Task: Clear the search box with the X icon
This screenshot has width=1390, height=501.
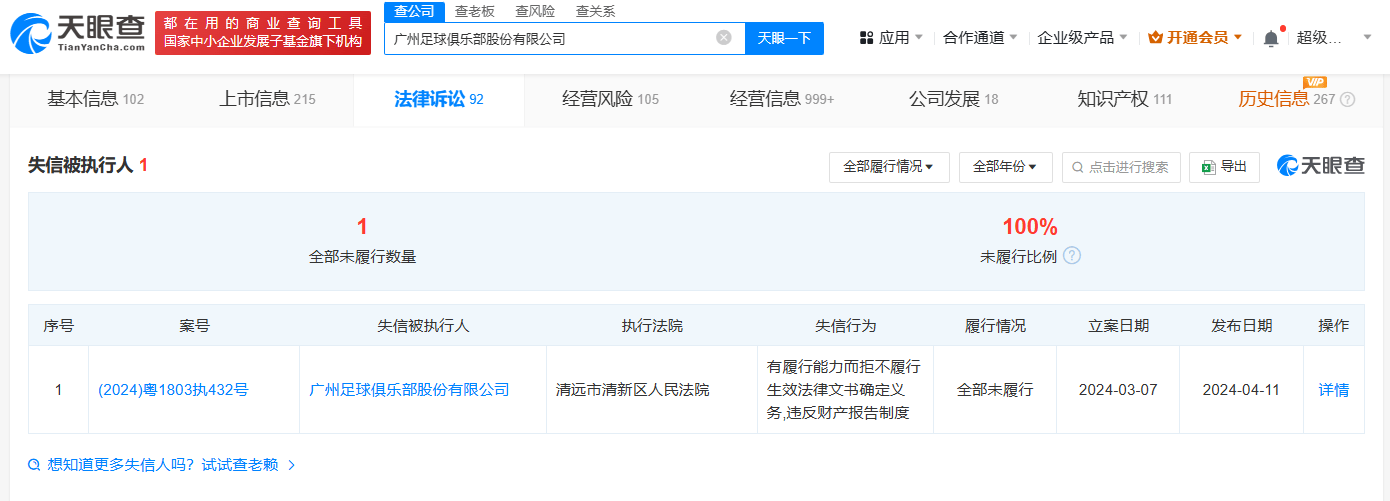Action: (724, 38)
